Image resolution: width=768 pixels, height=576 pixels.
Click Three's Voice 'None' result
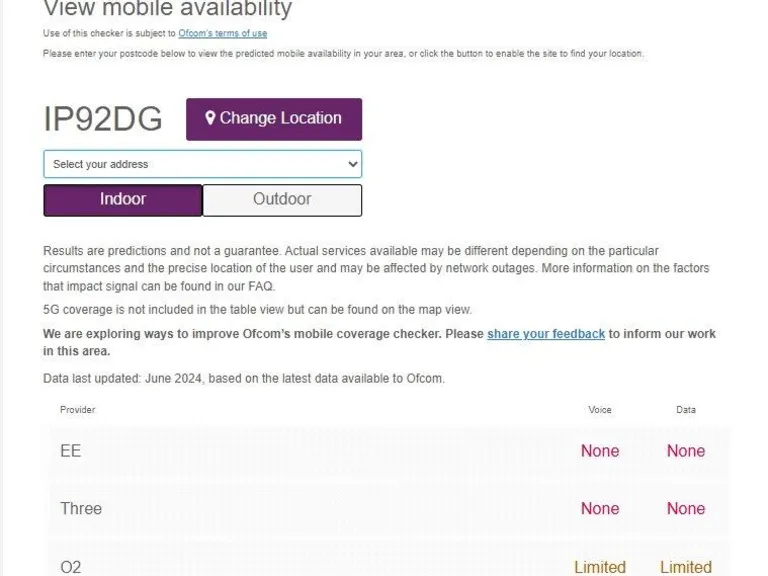click(600, 509)
